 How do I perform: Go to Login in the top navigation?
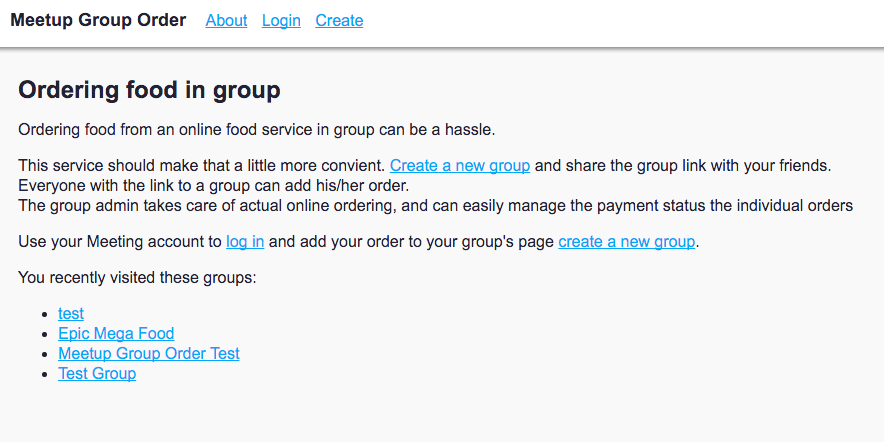coord(281,20)
